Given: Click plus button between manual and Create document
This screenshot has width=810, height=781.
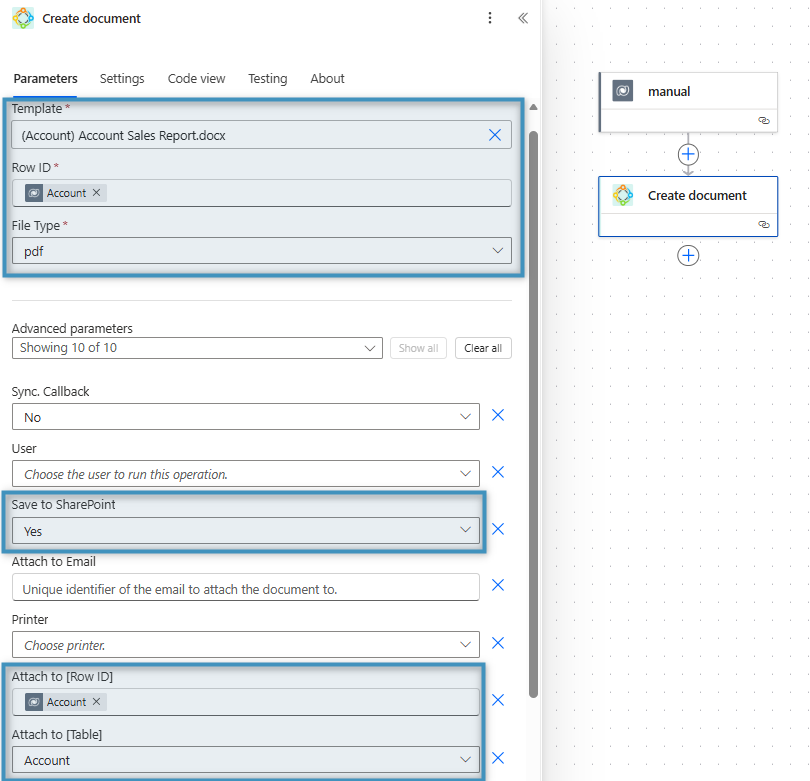Looking at the screenshot, I should (688, 154).
